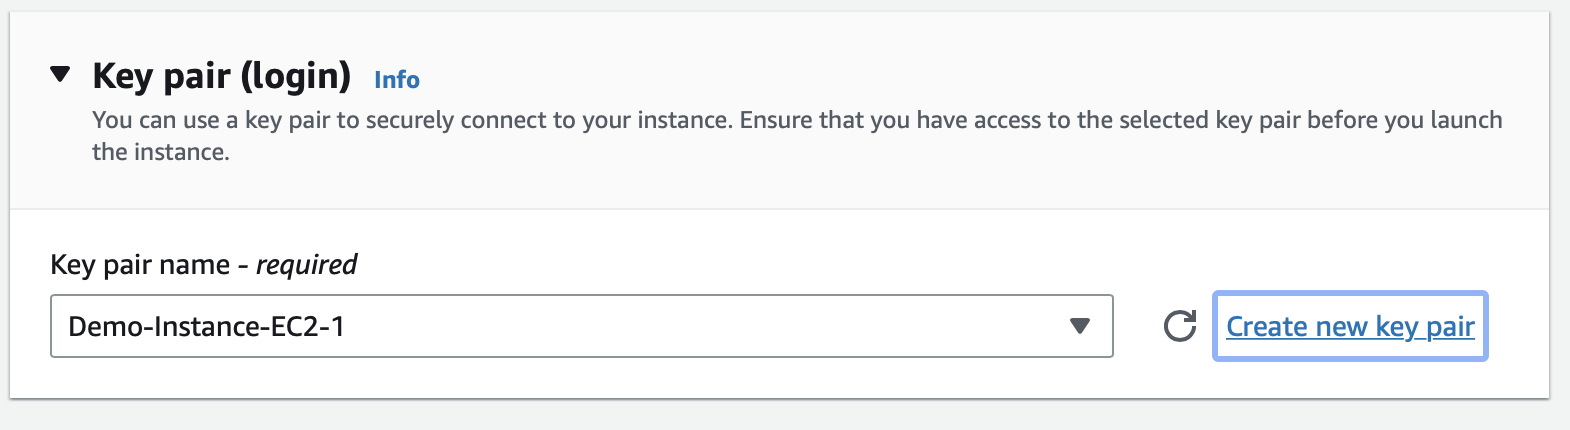
Task: Collapse the Key pair (login) section triangle
Action: (61, 74)
